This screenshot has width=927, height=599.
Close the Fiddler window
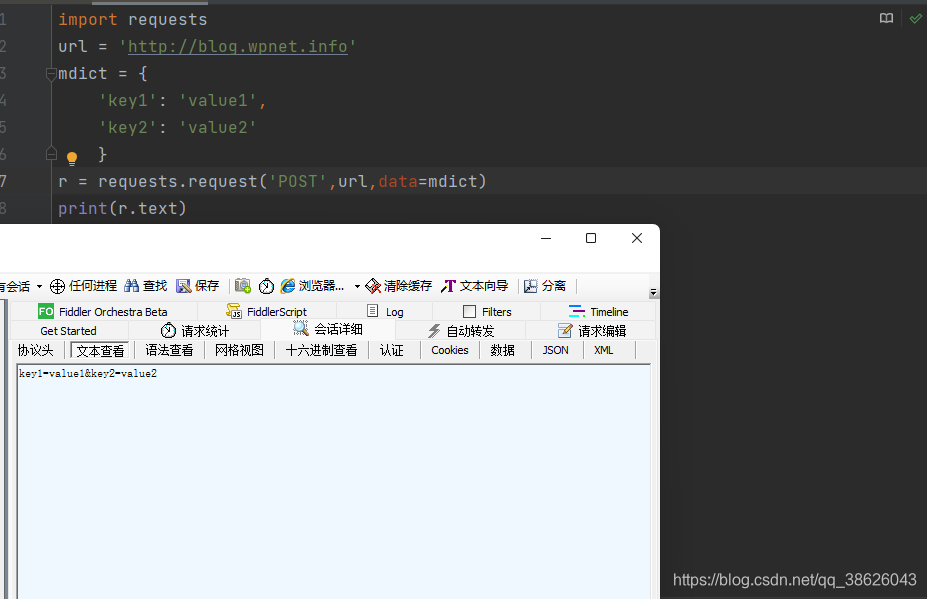[x=637, y=238]
